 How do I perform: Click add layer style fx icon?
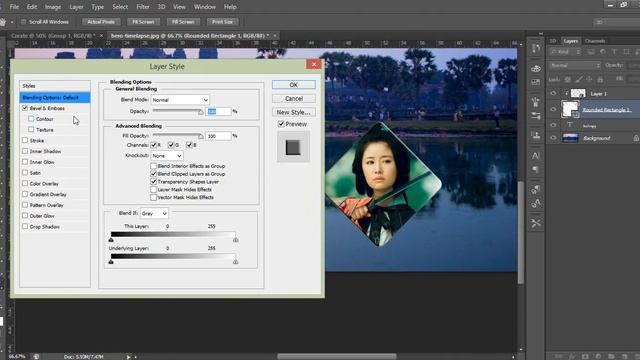tap(572, 356)
